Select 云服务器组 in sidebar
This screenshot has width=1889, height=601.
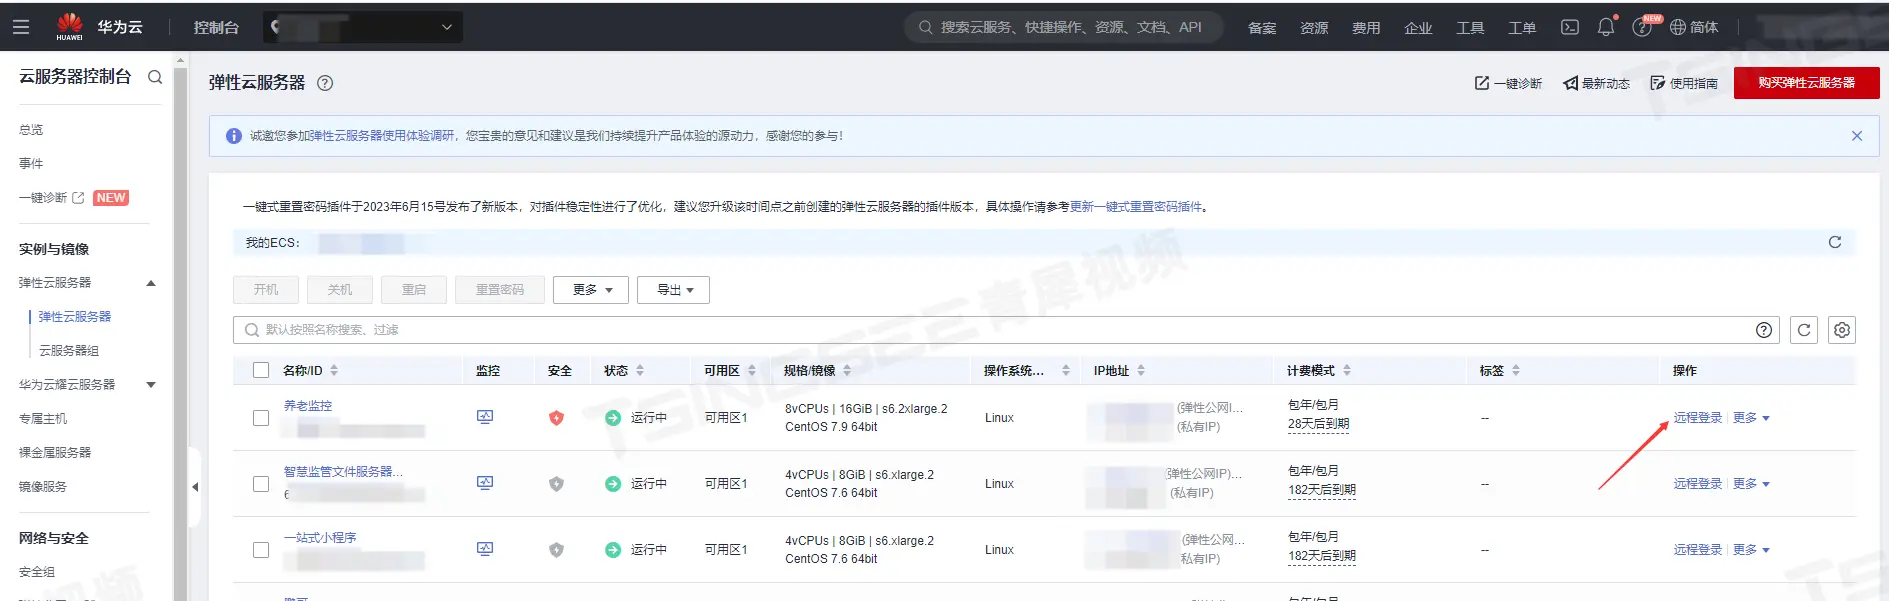click(x=69, y=351)
